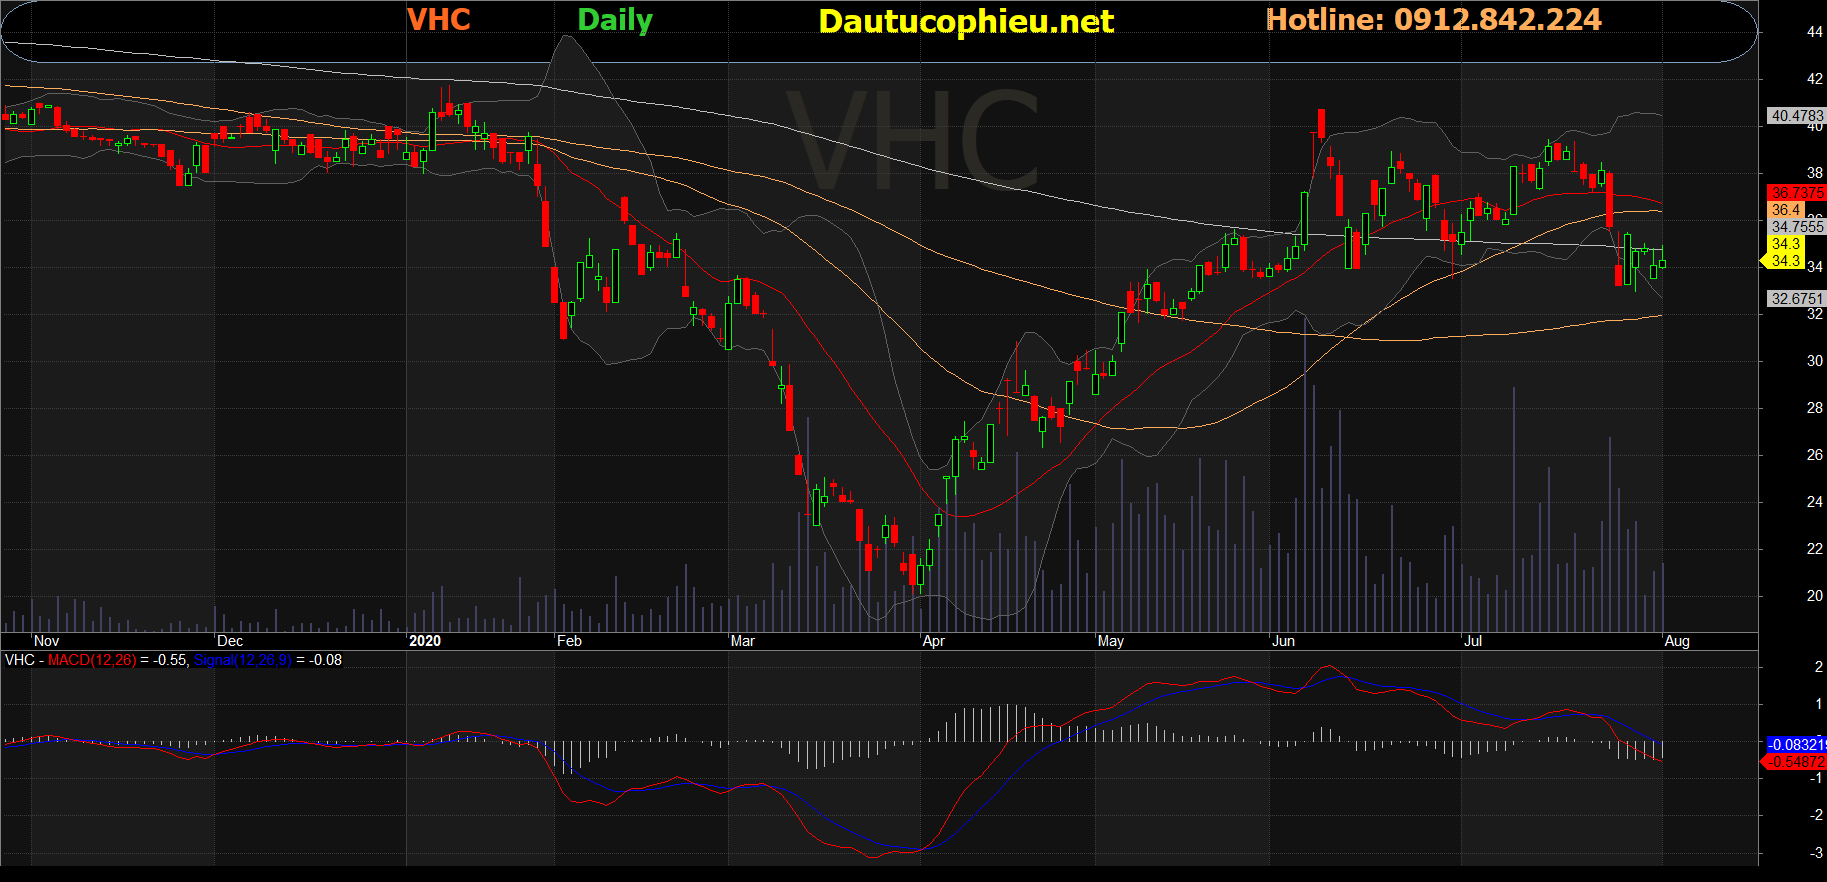This screenshot has height=882, width=1827.
Task: Click the large VHC watermark in the chart
Action: point(913,140)
